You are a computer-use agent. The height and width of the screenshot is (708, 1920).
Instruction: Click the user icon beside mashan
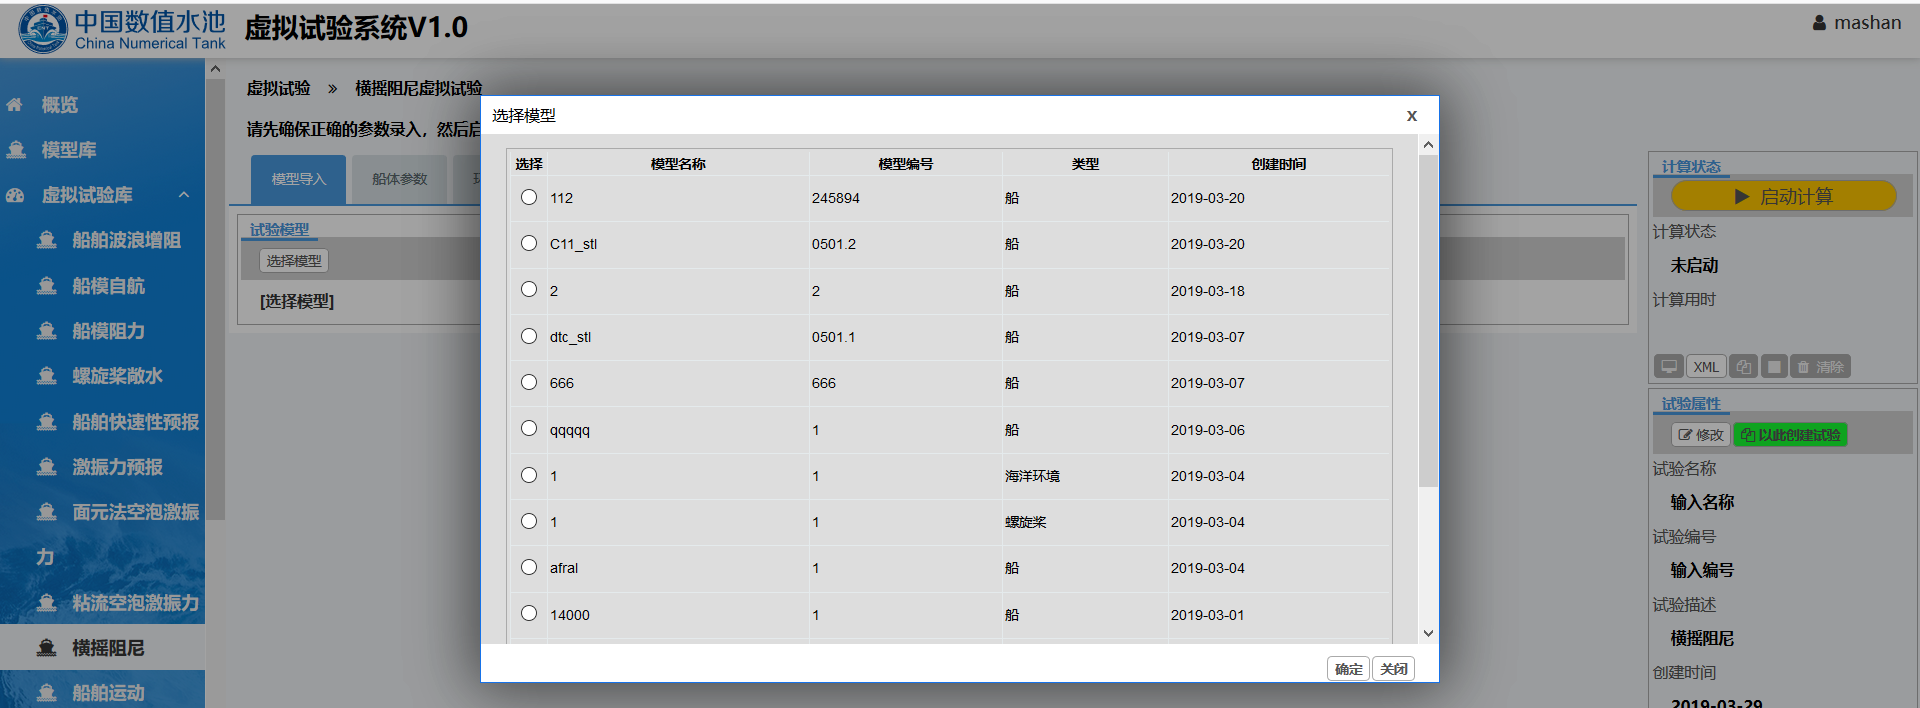[1819, 23]
